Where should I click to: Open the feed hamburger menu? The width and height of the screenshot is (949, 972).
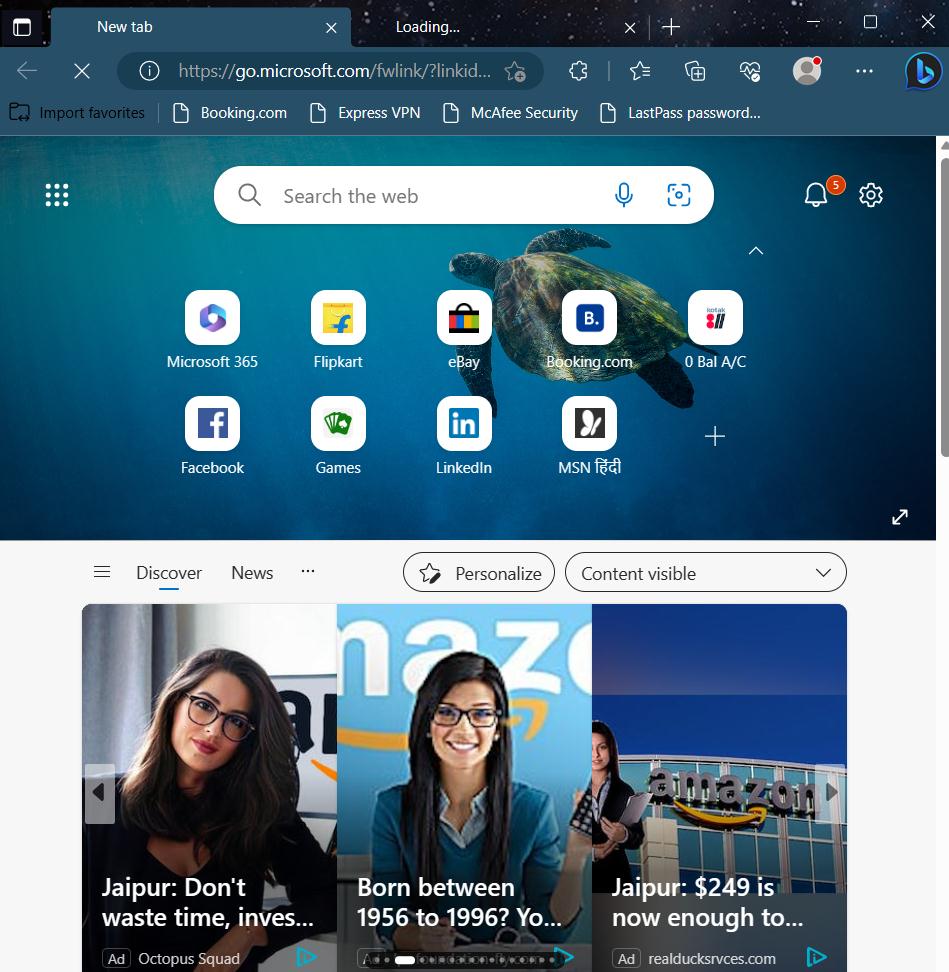[102, 572]
